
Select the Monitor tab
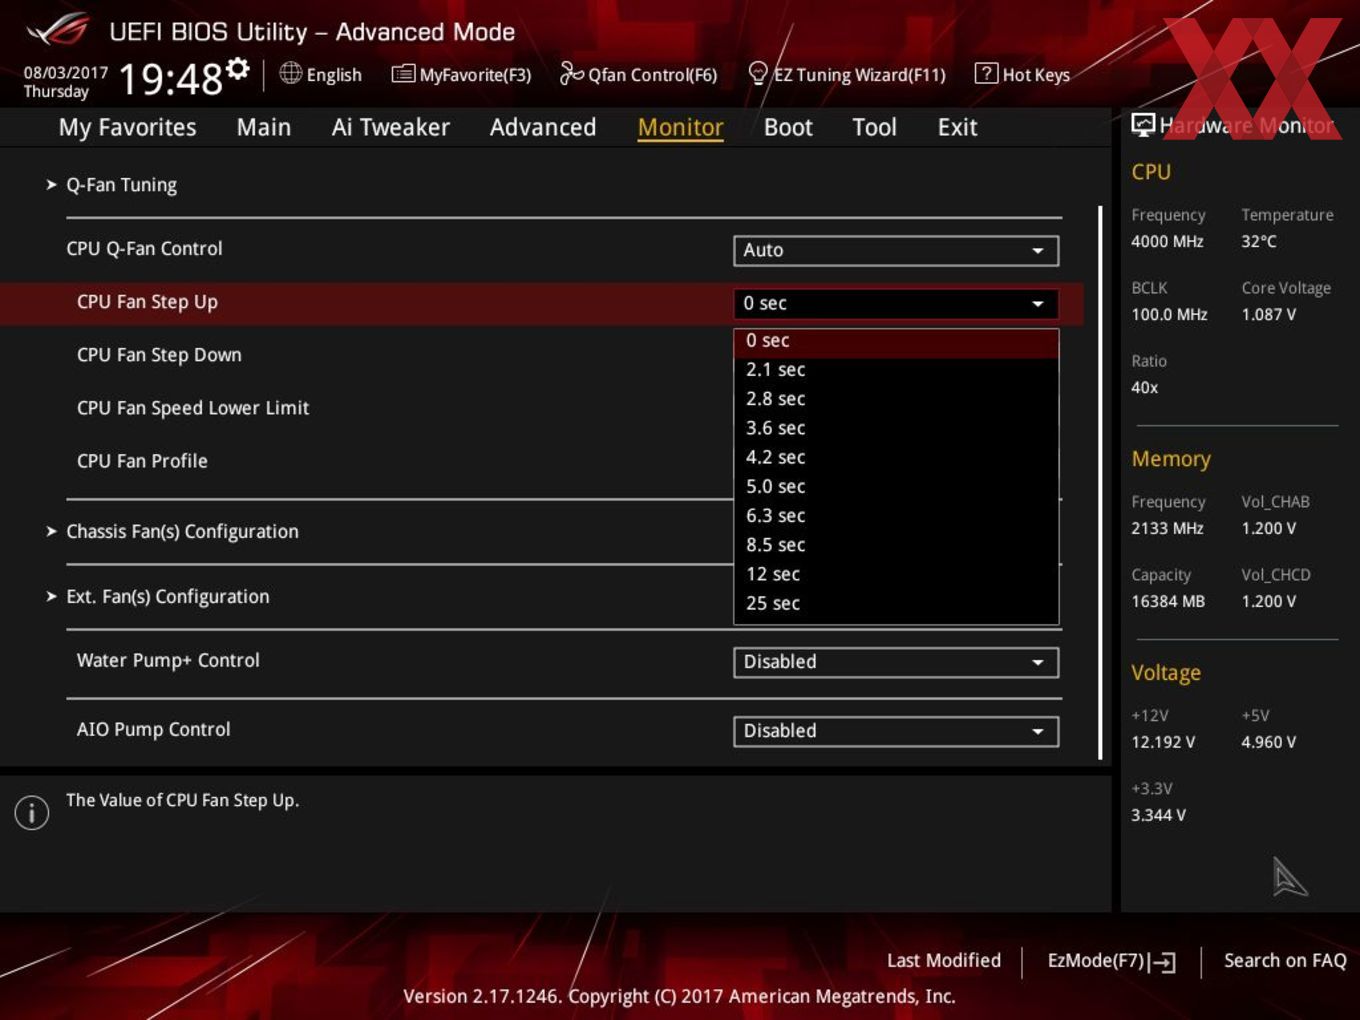click(x=680, y=127)
